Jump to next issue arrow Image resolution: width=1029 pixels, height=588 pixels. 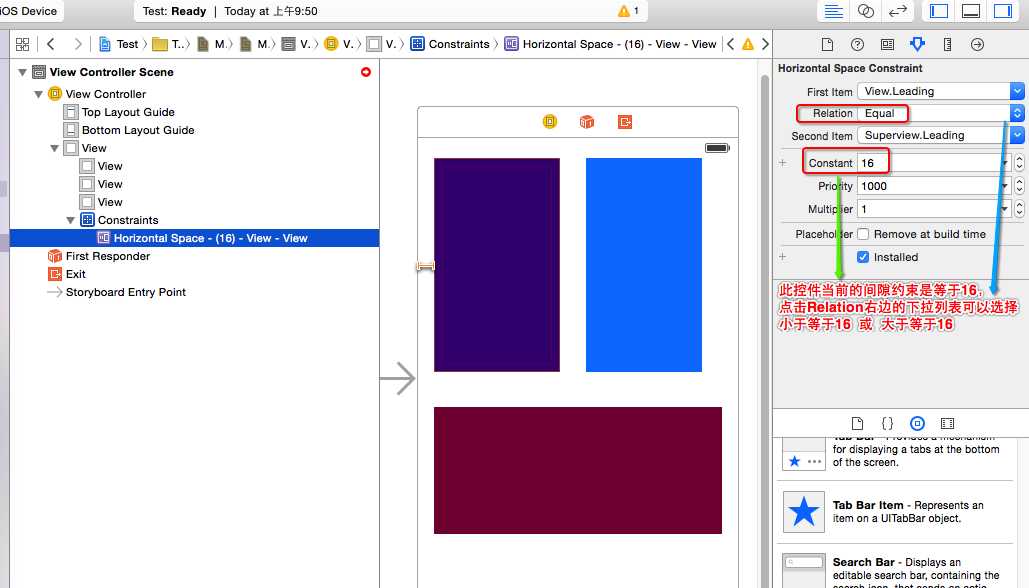click(x=765, y=44)
